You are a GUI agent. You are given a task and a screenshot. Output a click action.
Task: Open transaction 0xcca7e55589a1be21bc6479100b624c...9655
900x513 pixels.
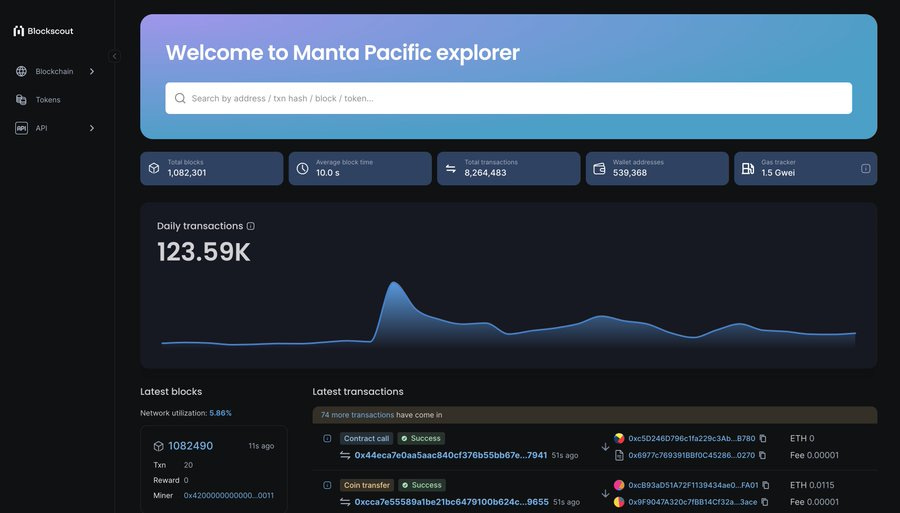click(x=451, y=502)
